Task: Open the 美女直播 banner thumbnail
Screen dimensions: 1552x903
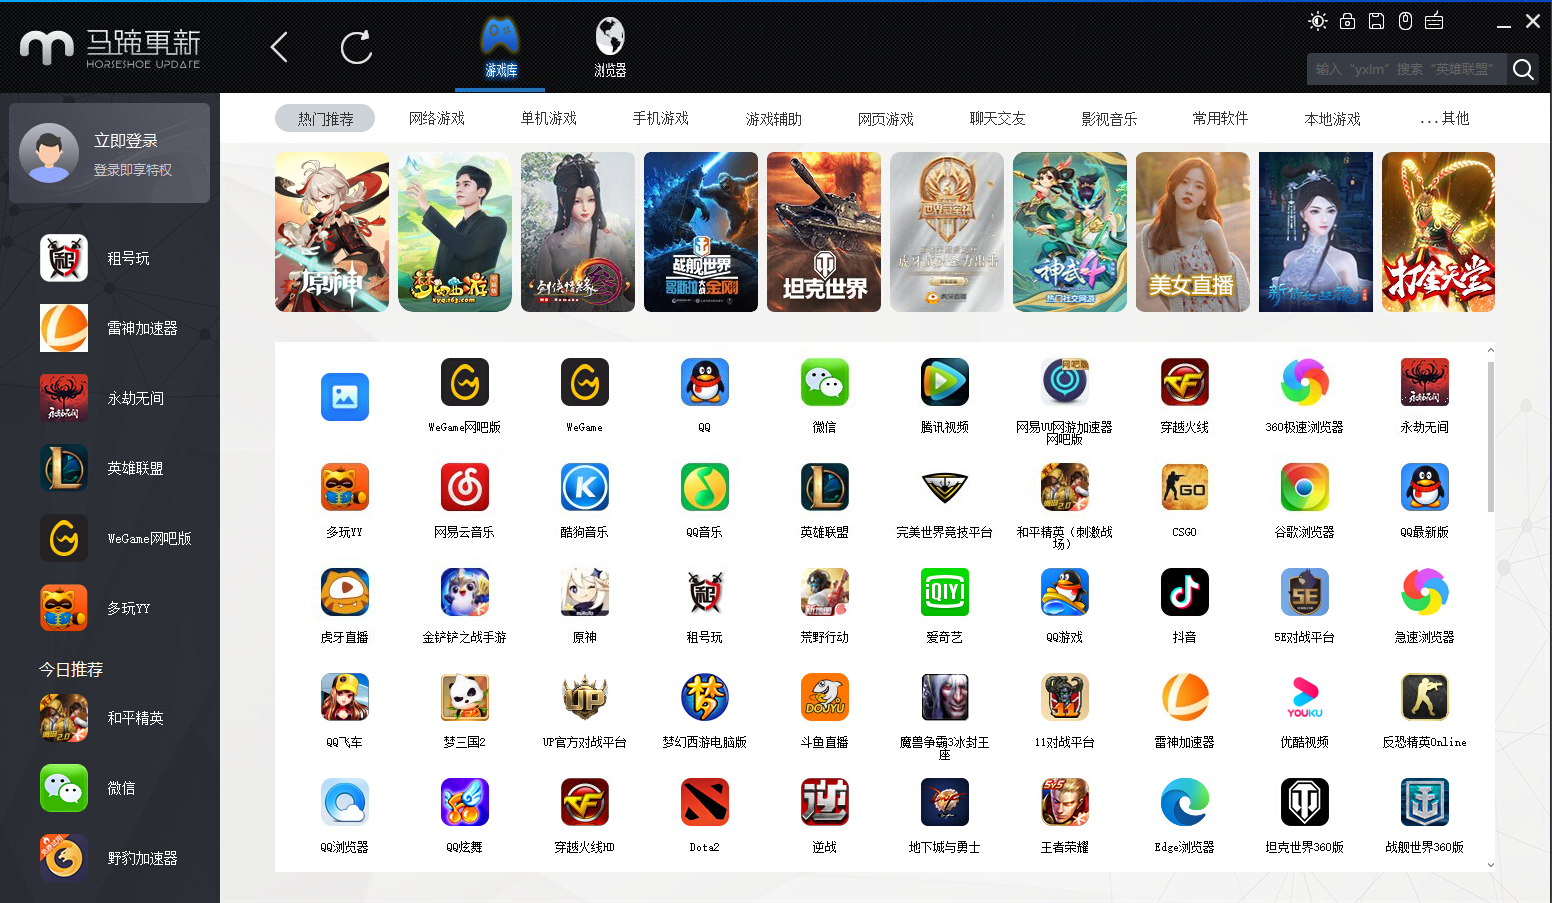Action: coord(1193,232)
